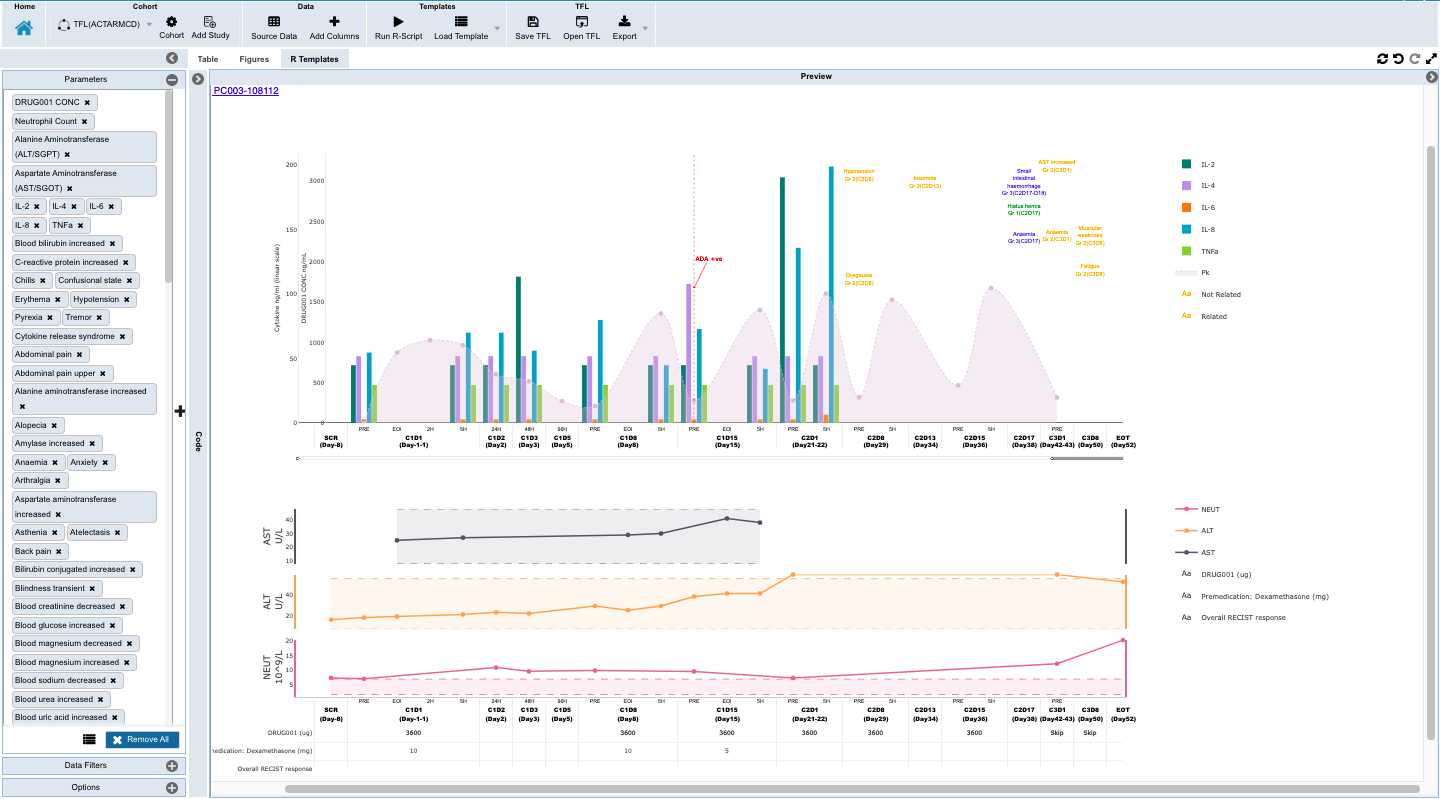Switch to the Figures tab
Screen dimensions: 1440x799
253,58
